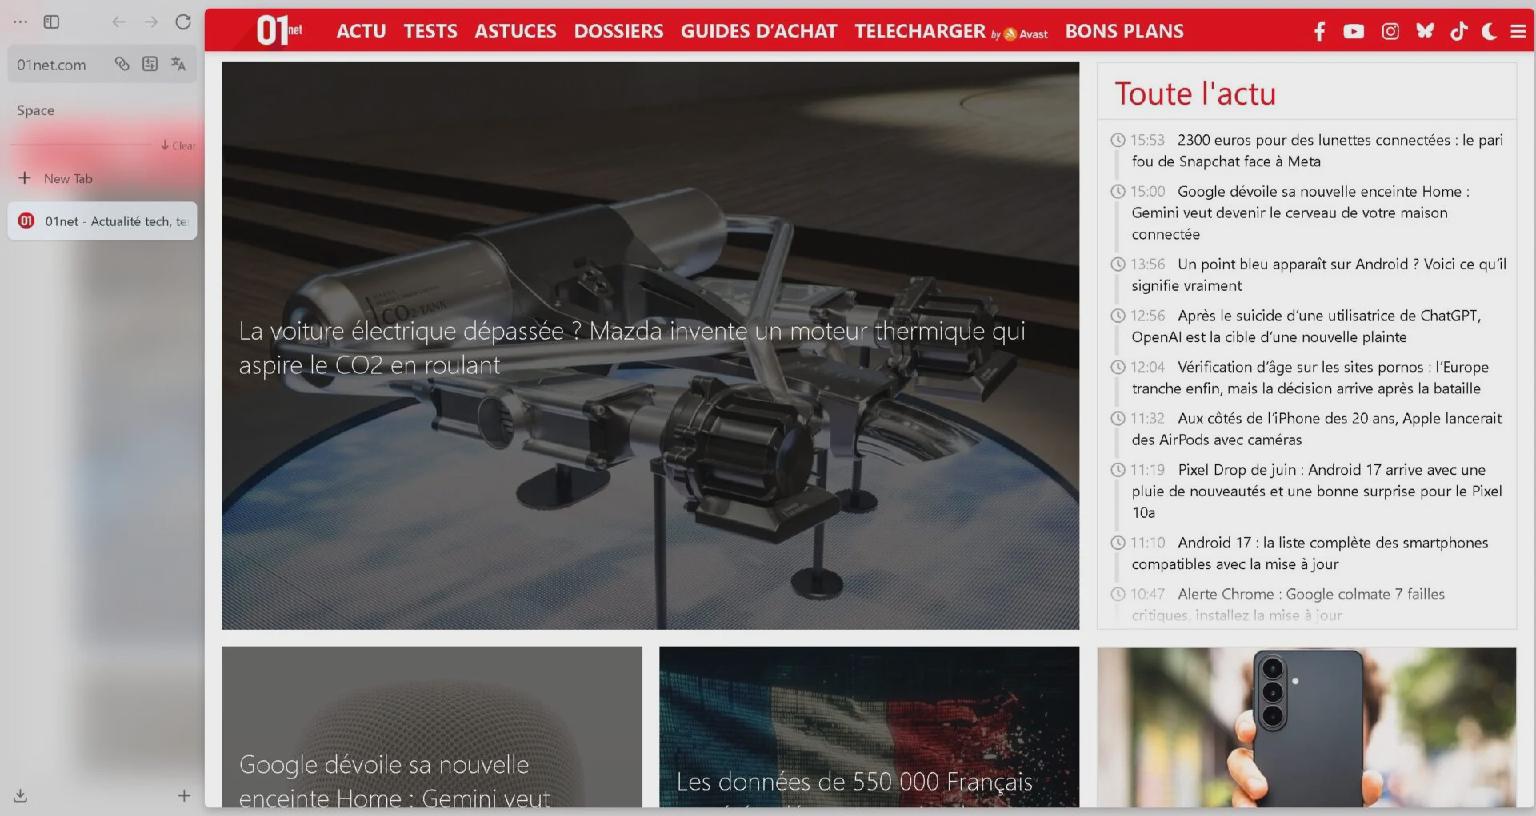
Task: Click the 11:32 timestamp in the news list
Action: (x=1147, y=418)
